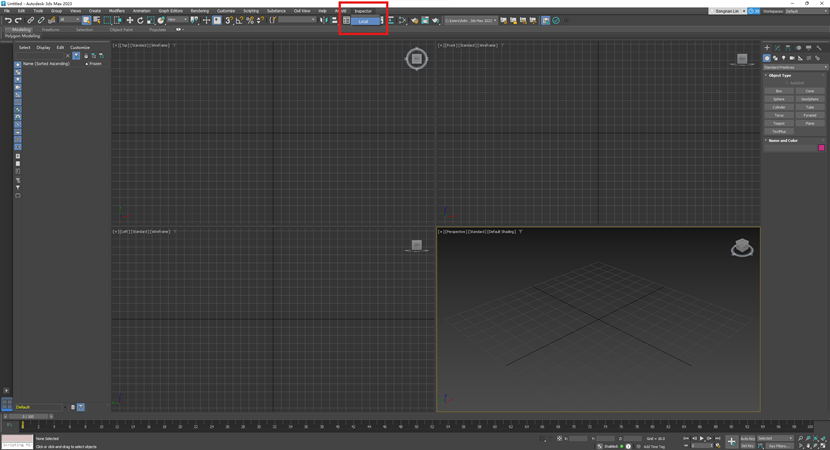
Task: Click the Top viewport ViewCube
Action: 416,59
